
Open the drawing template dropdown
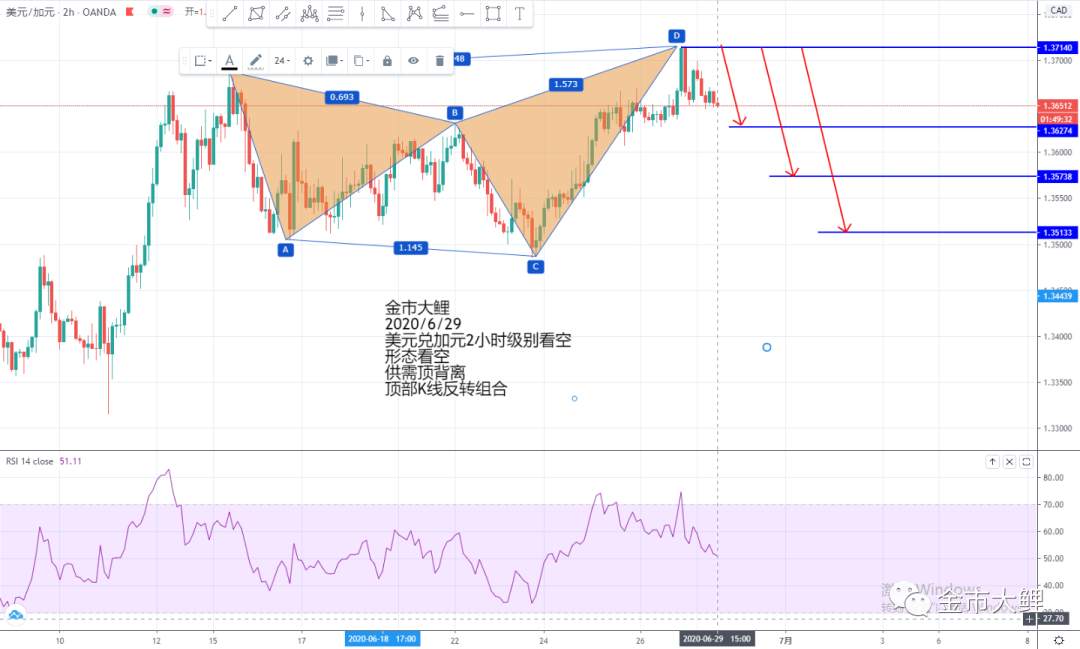click(x=202, y=61)
